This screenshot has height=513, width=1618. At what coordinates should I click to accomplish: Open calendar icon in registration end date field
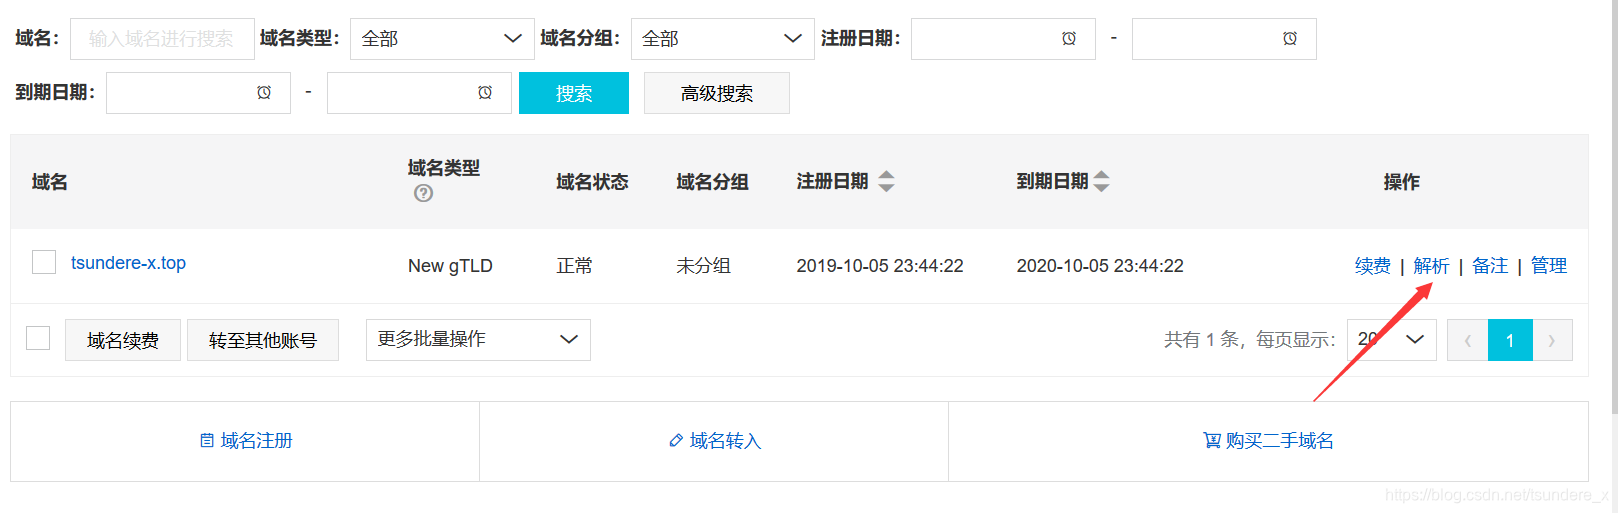(x=1290, y=38)
